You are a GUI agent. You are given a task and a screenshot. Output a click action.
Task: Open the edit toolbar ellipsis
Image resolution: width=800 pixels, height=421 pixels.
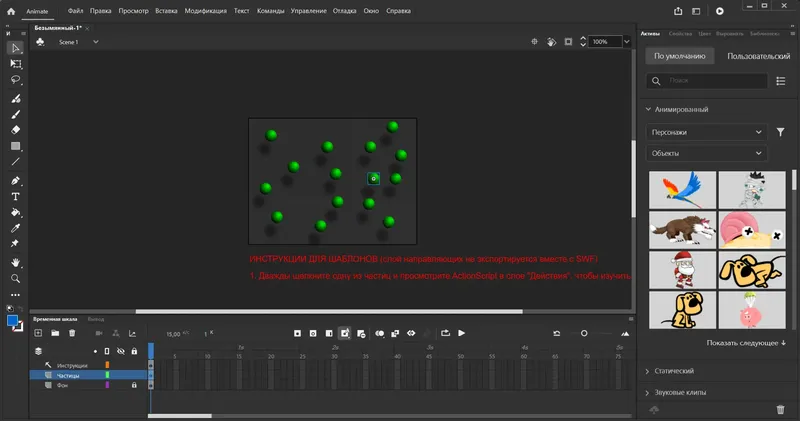coord(16,295)
